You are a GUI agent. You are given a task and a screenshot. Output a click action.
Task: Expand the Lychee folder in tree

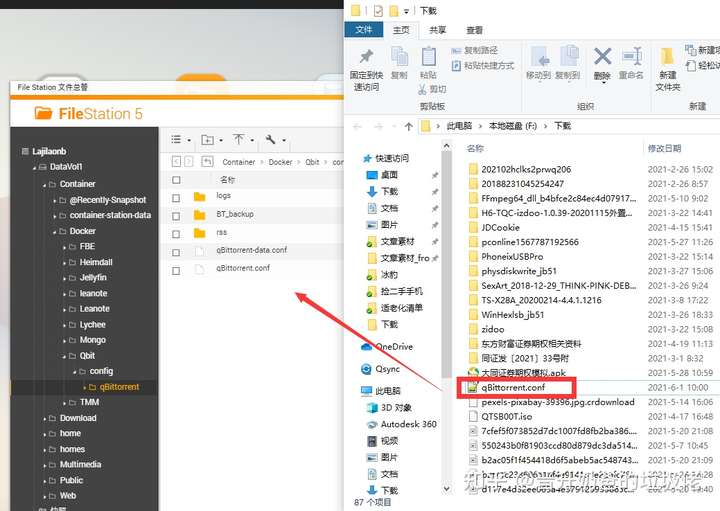point(64,326)
